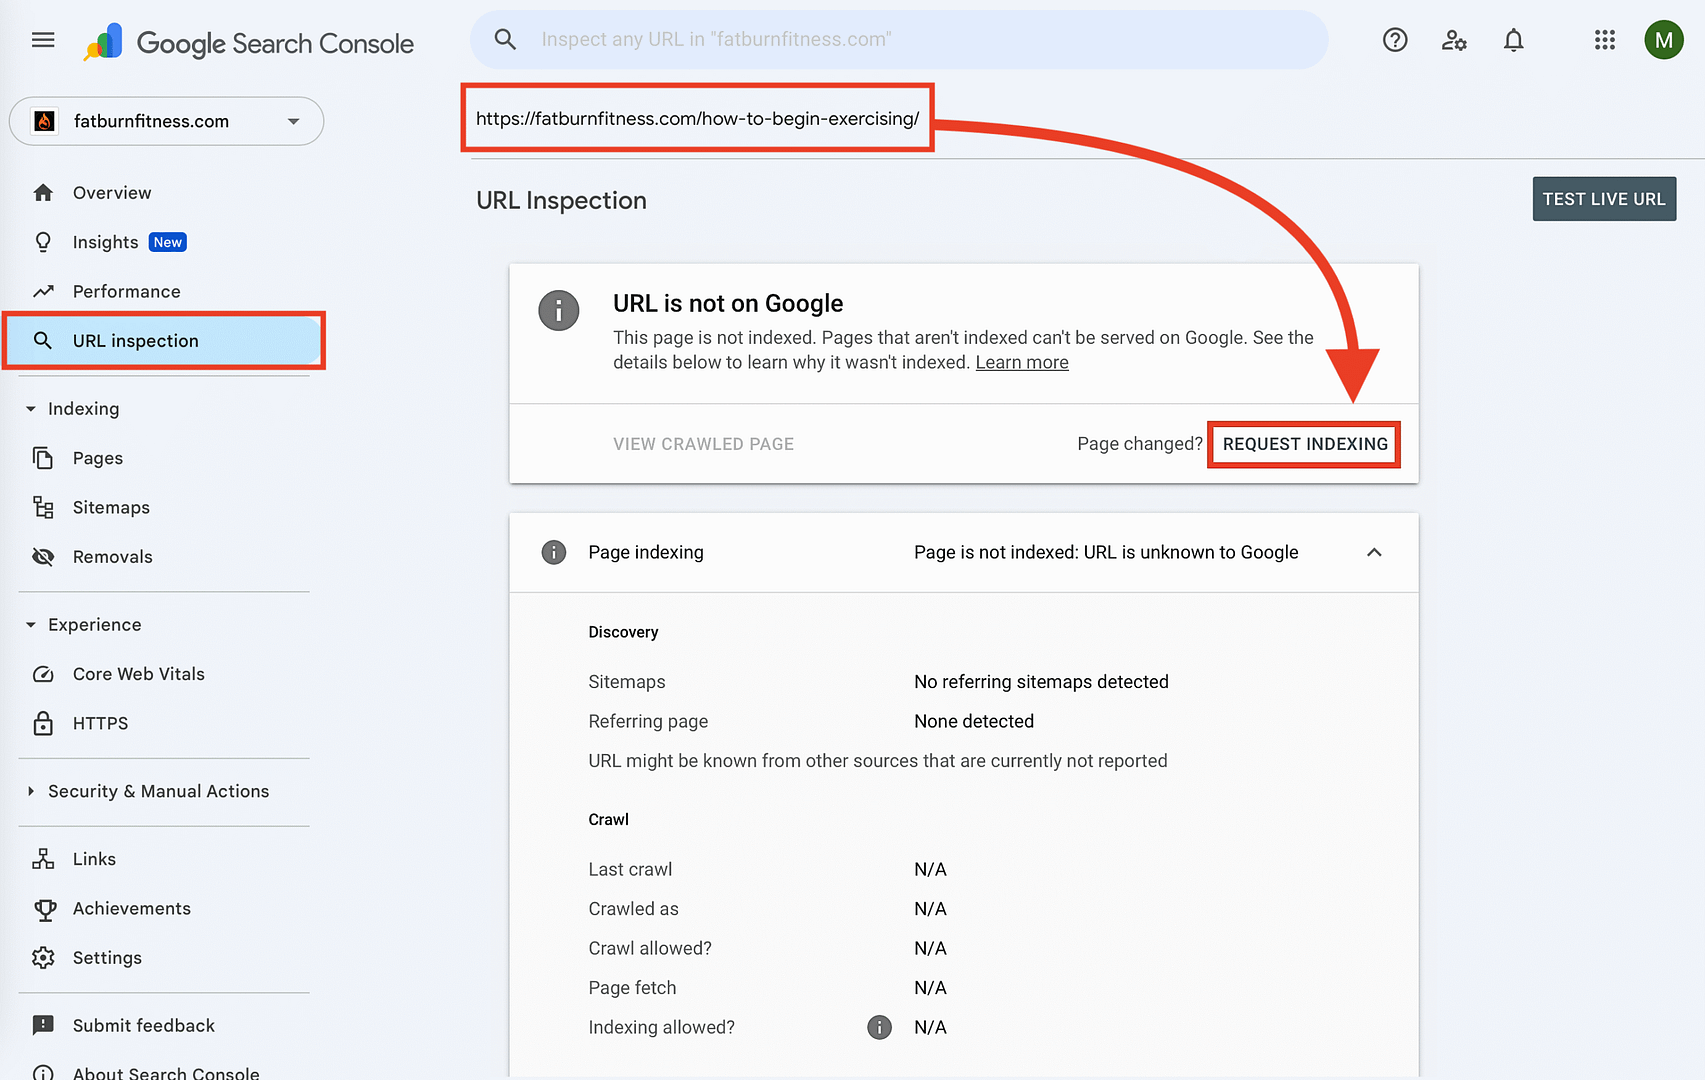The image size is (1705, 1080).
Task: Open the notifications bell
Action: (x=1514, y=40)
